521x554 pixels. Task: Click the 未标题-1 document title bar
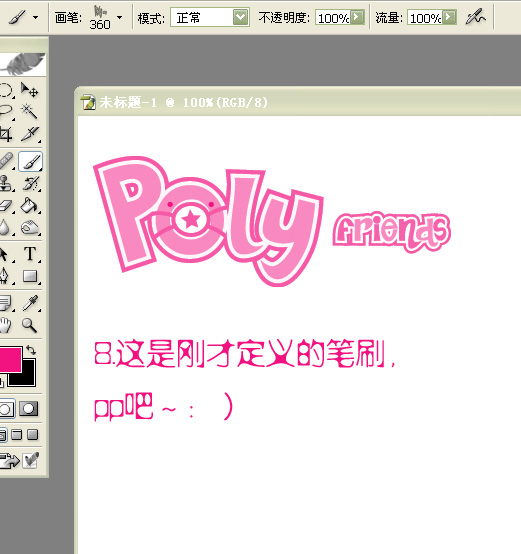(x=298, y=102)
